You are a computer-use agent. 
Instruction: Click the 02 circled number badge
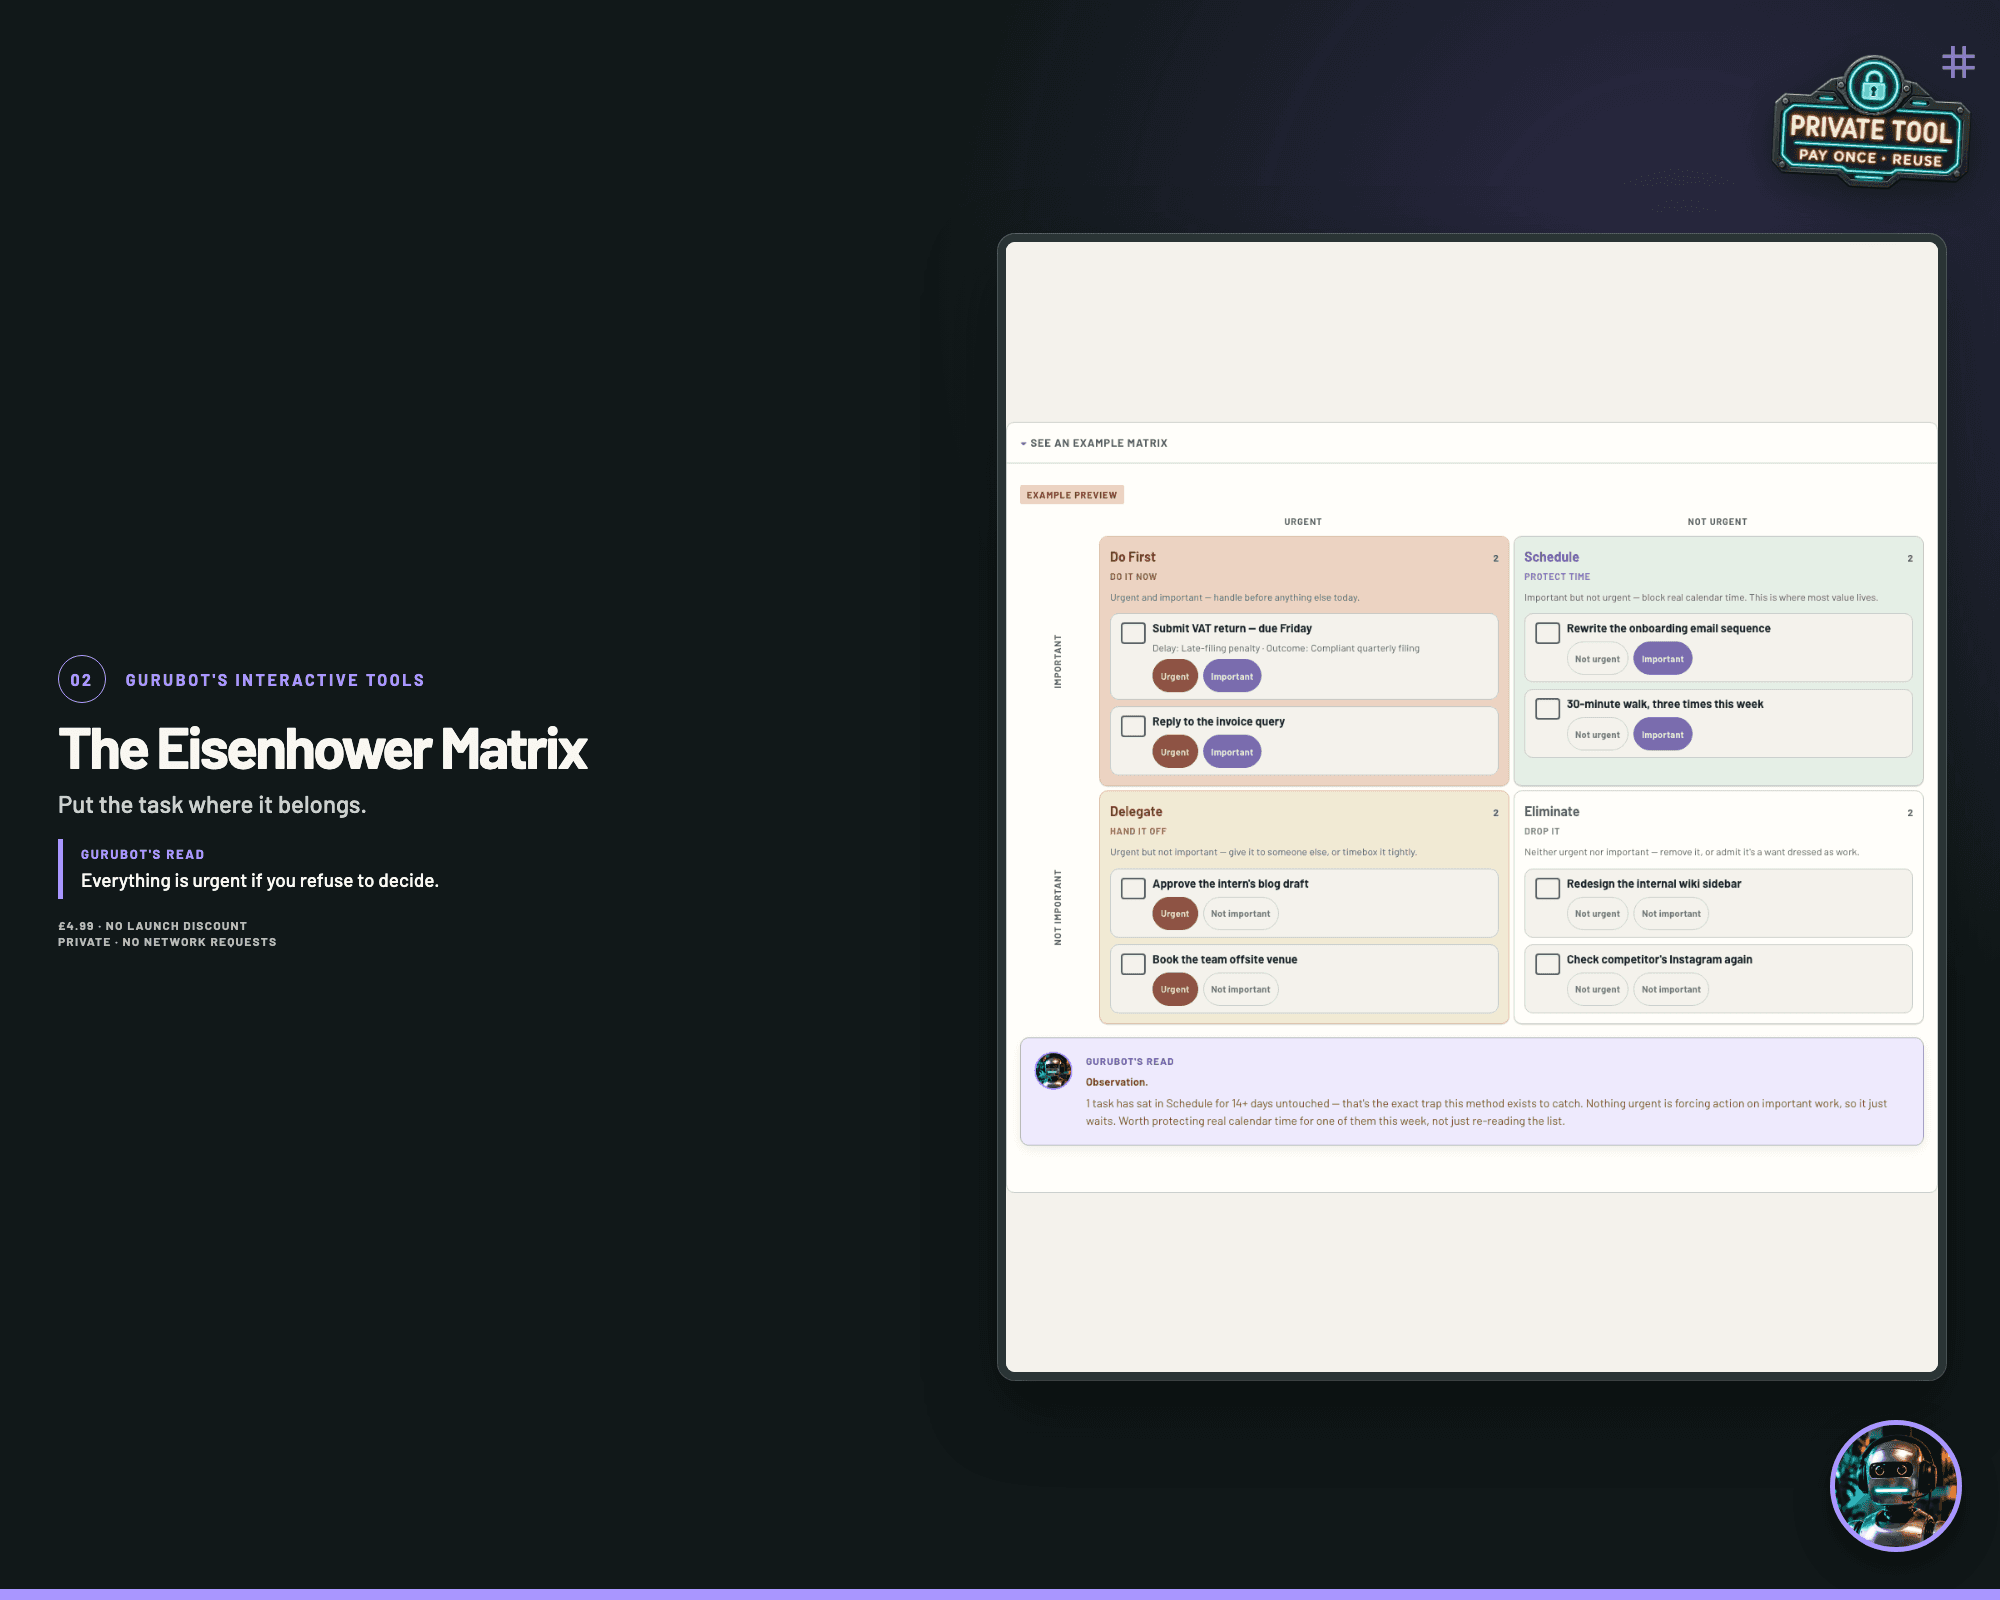pos(81,680)
